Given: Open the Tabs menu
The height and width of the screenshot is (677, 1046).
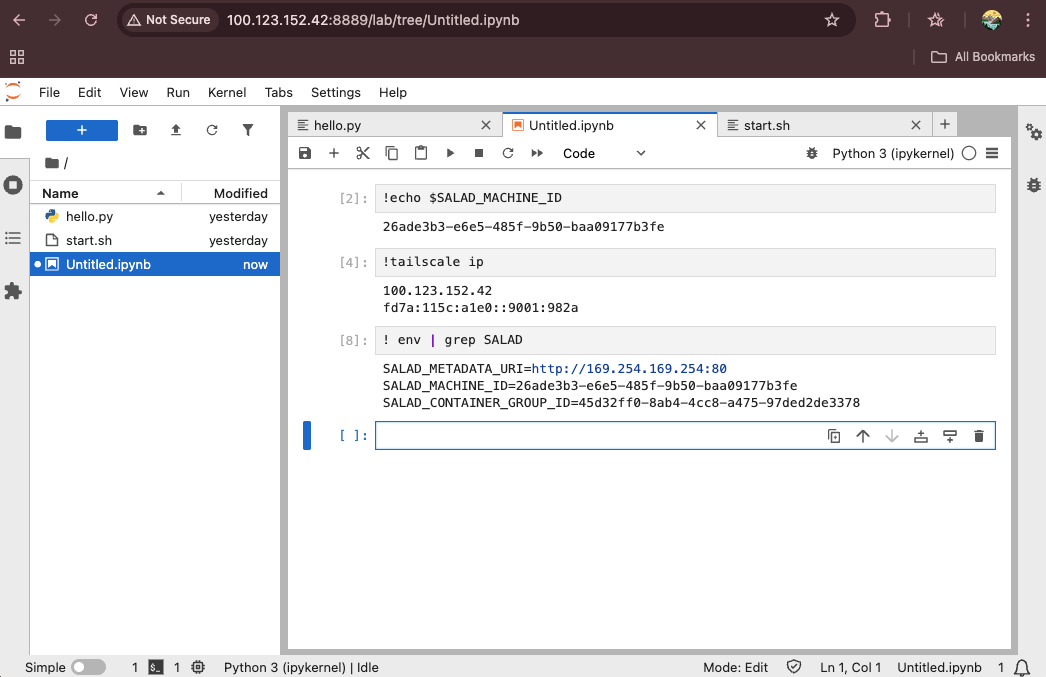Looking at the screenshot, I should (279, 93).
